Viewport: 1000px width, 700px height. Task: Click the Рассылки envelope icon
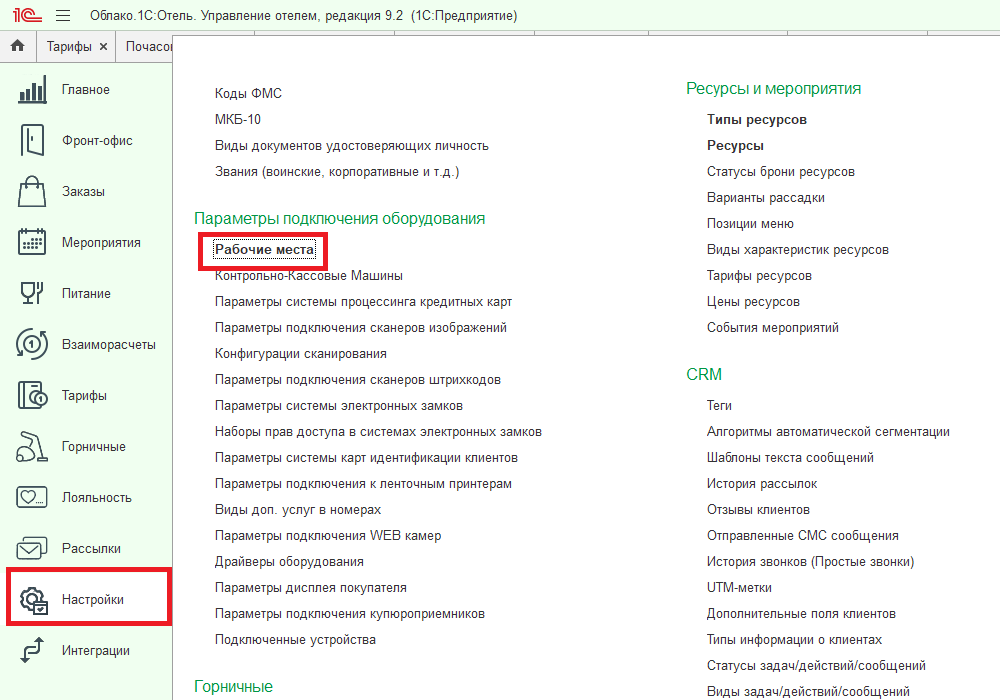pyautogui.click(x=32, y=548)
